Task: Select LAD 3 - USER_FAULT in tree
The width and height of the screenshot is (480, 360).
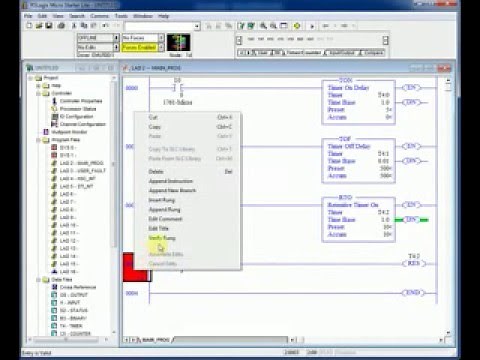Action: [82, 171]
